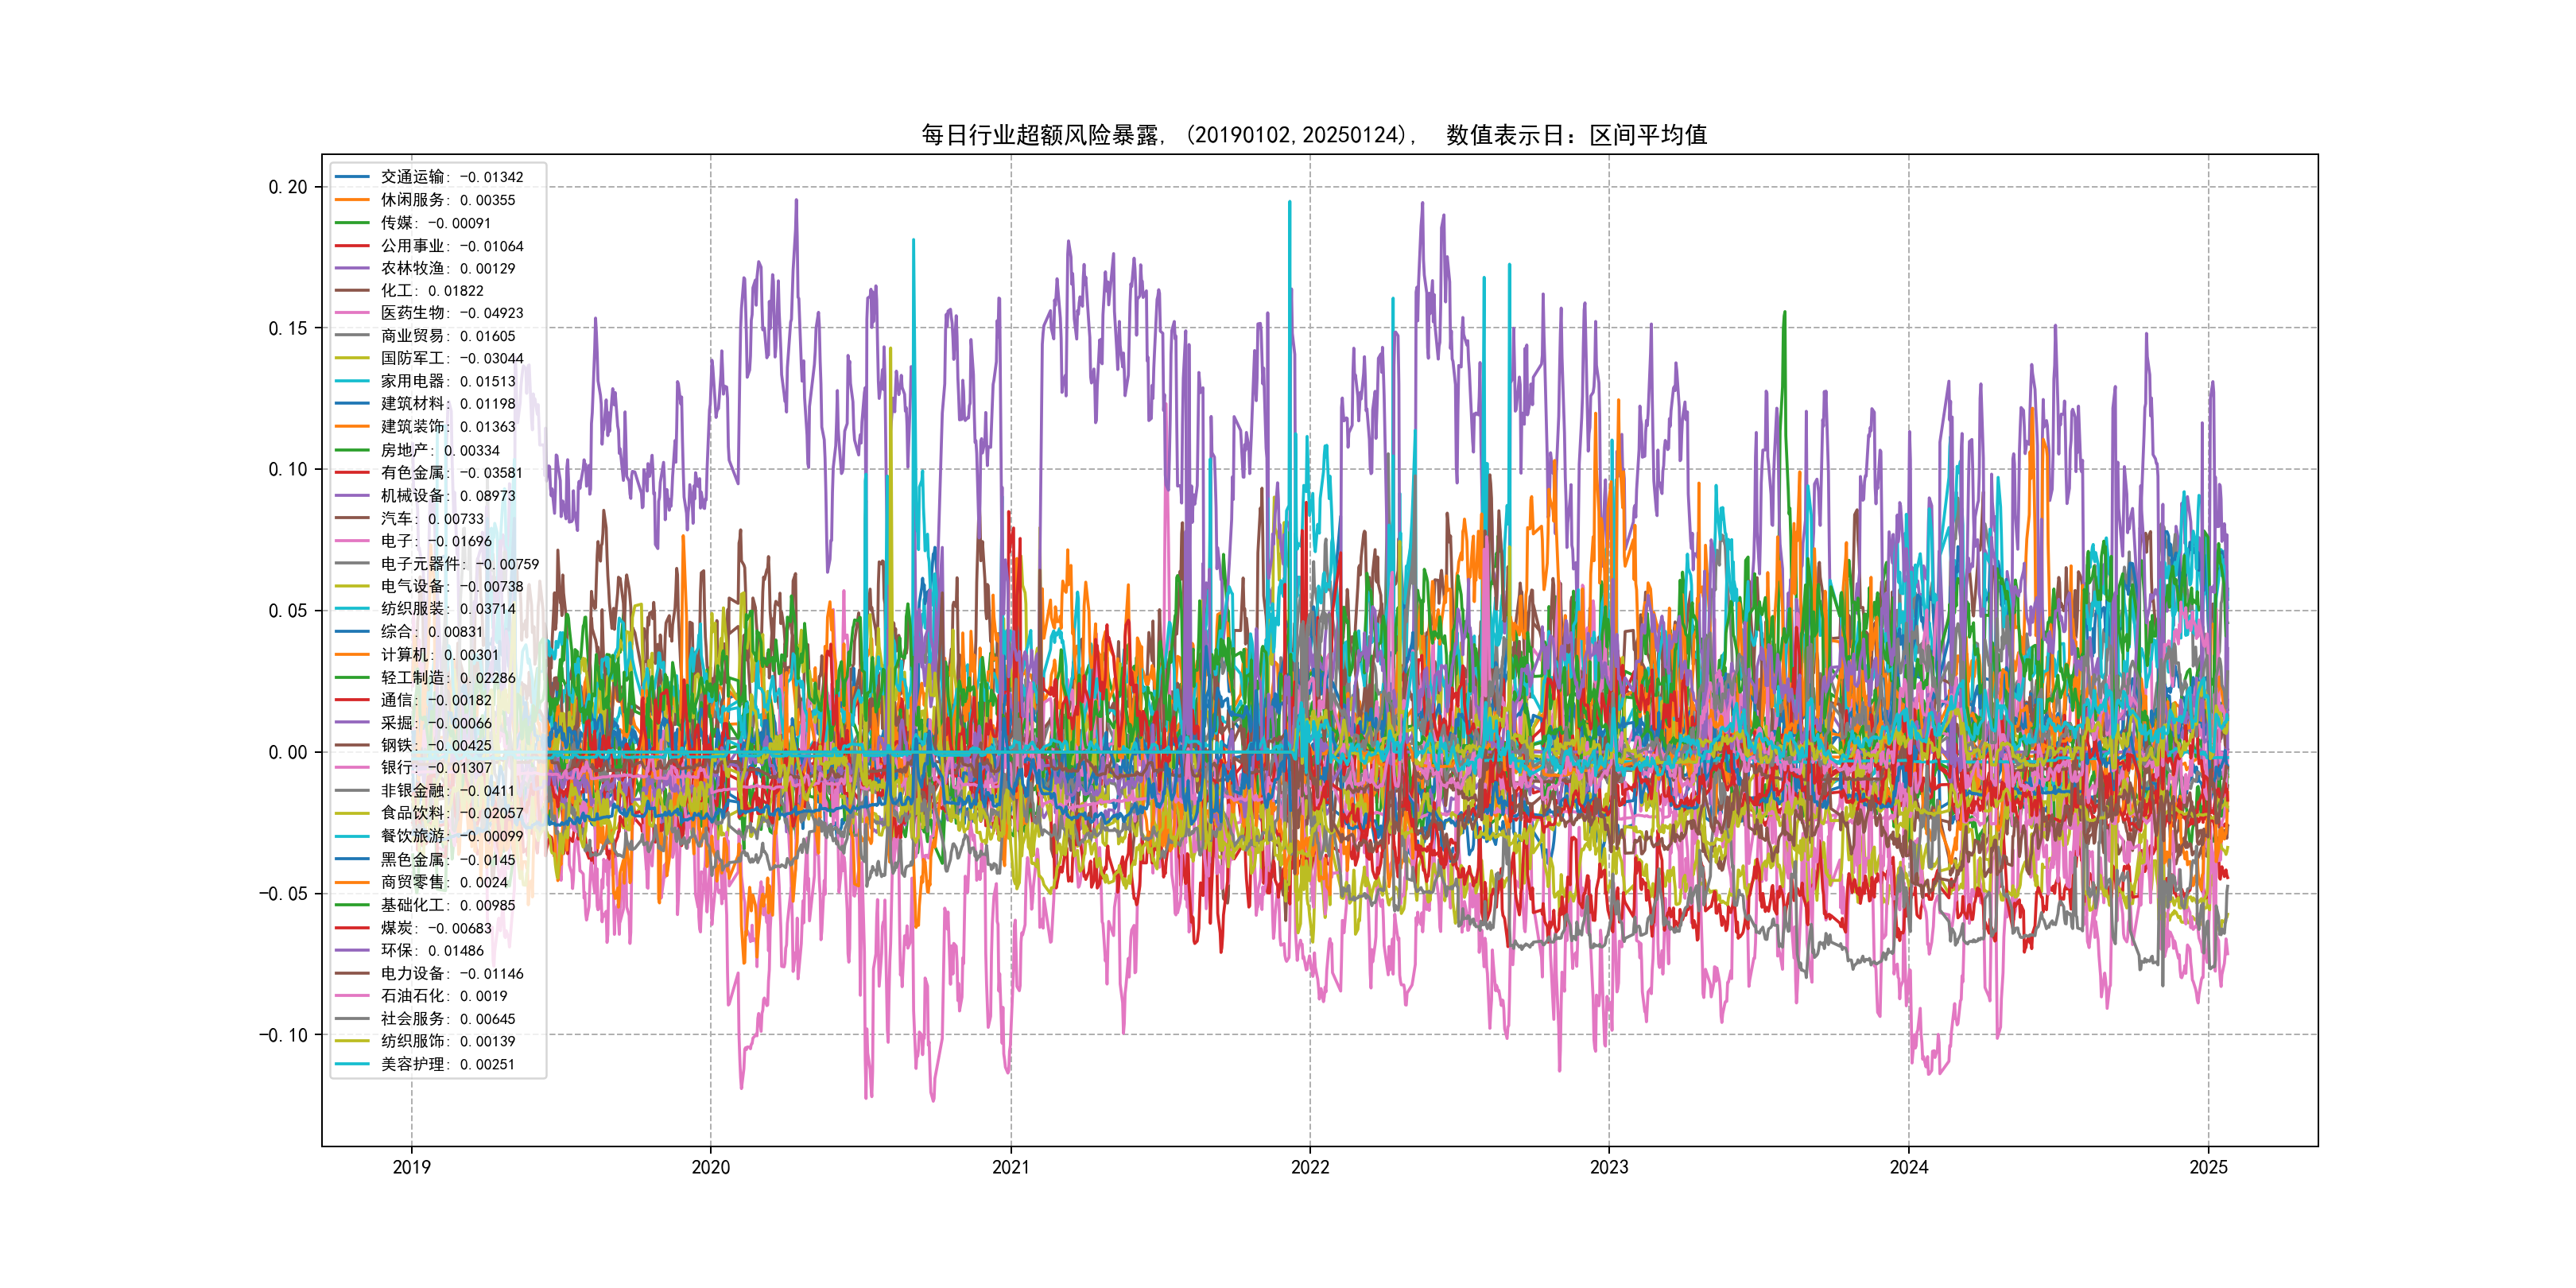
Task: Click the 2022 x-axis tick label
Action: [1310, 1167]
